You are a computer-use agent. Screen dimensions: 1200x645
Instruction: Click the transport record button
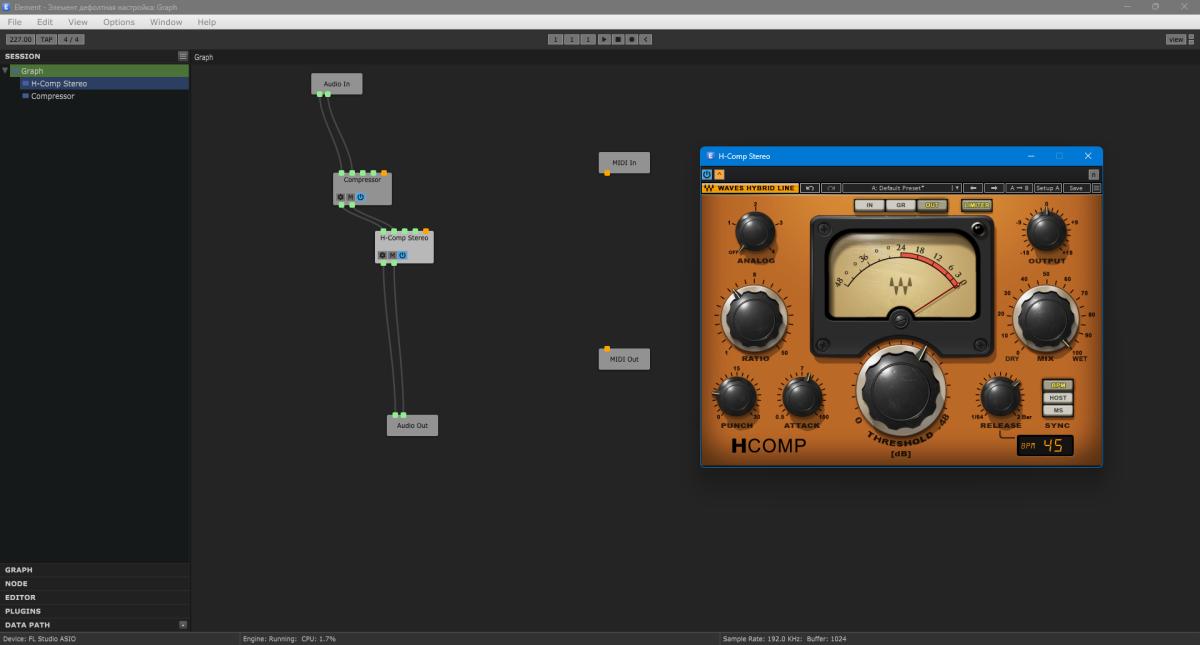pos(632,39)
